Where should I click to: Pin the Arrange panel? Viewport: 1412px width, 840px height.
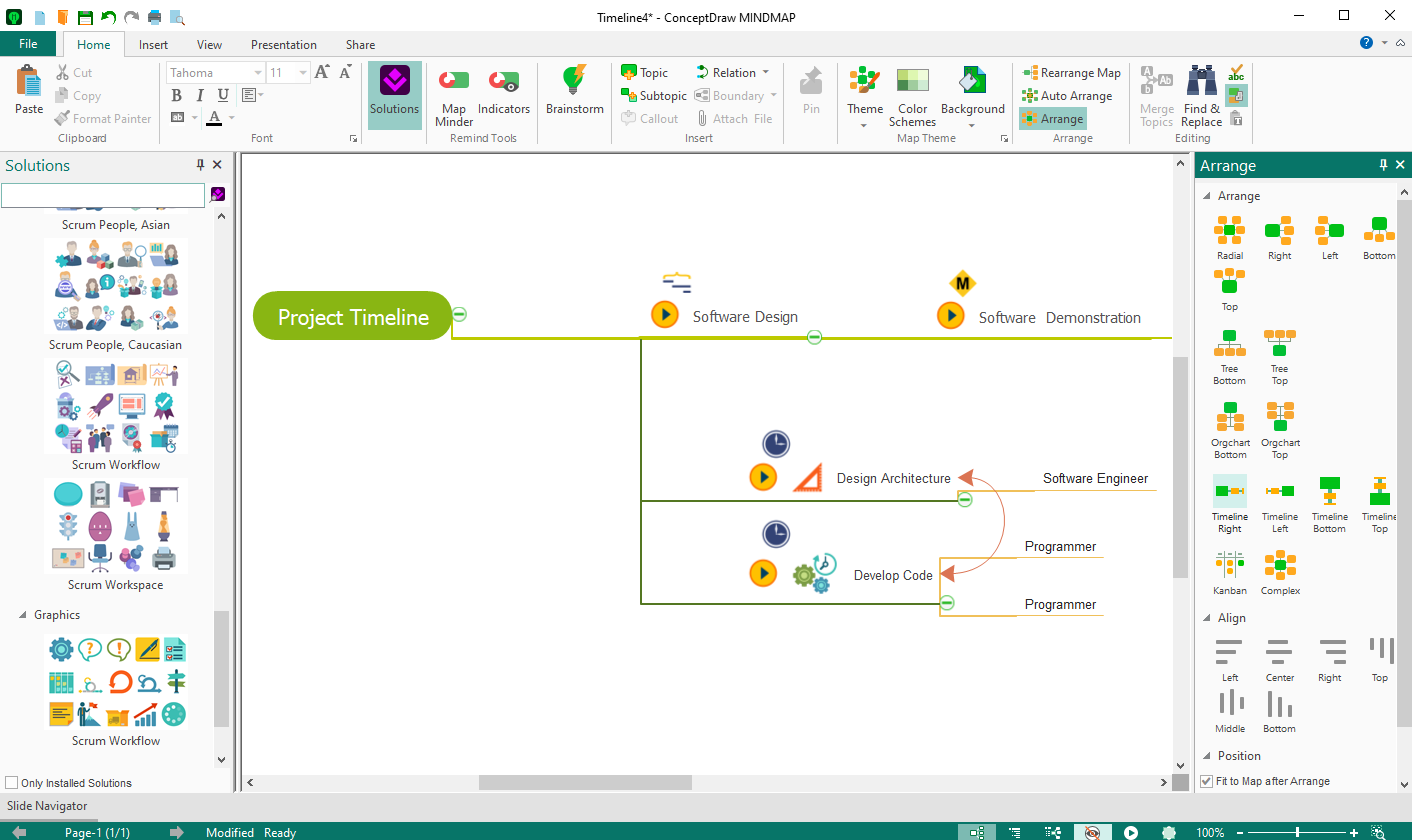(1383, 165)
